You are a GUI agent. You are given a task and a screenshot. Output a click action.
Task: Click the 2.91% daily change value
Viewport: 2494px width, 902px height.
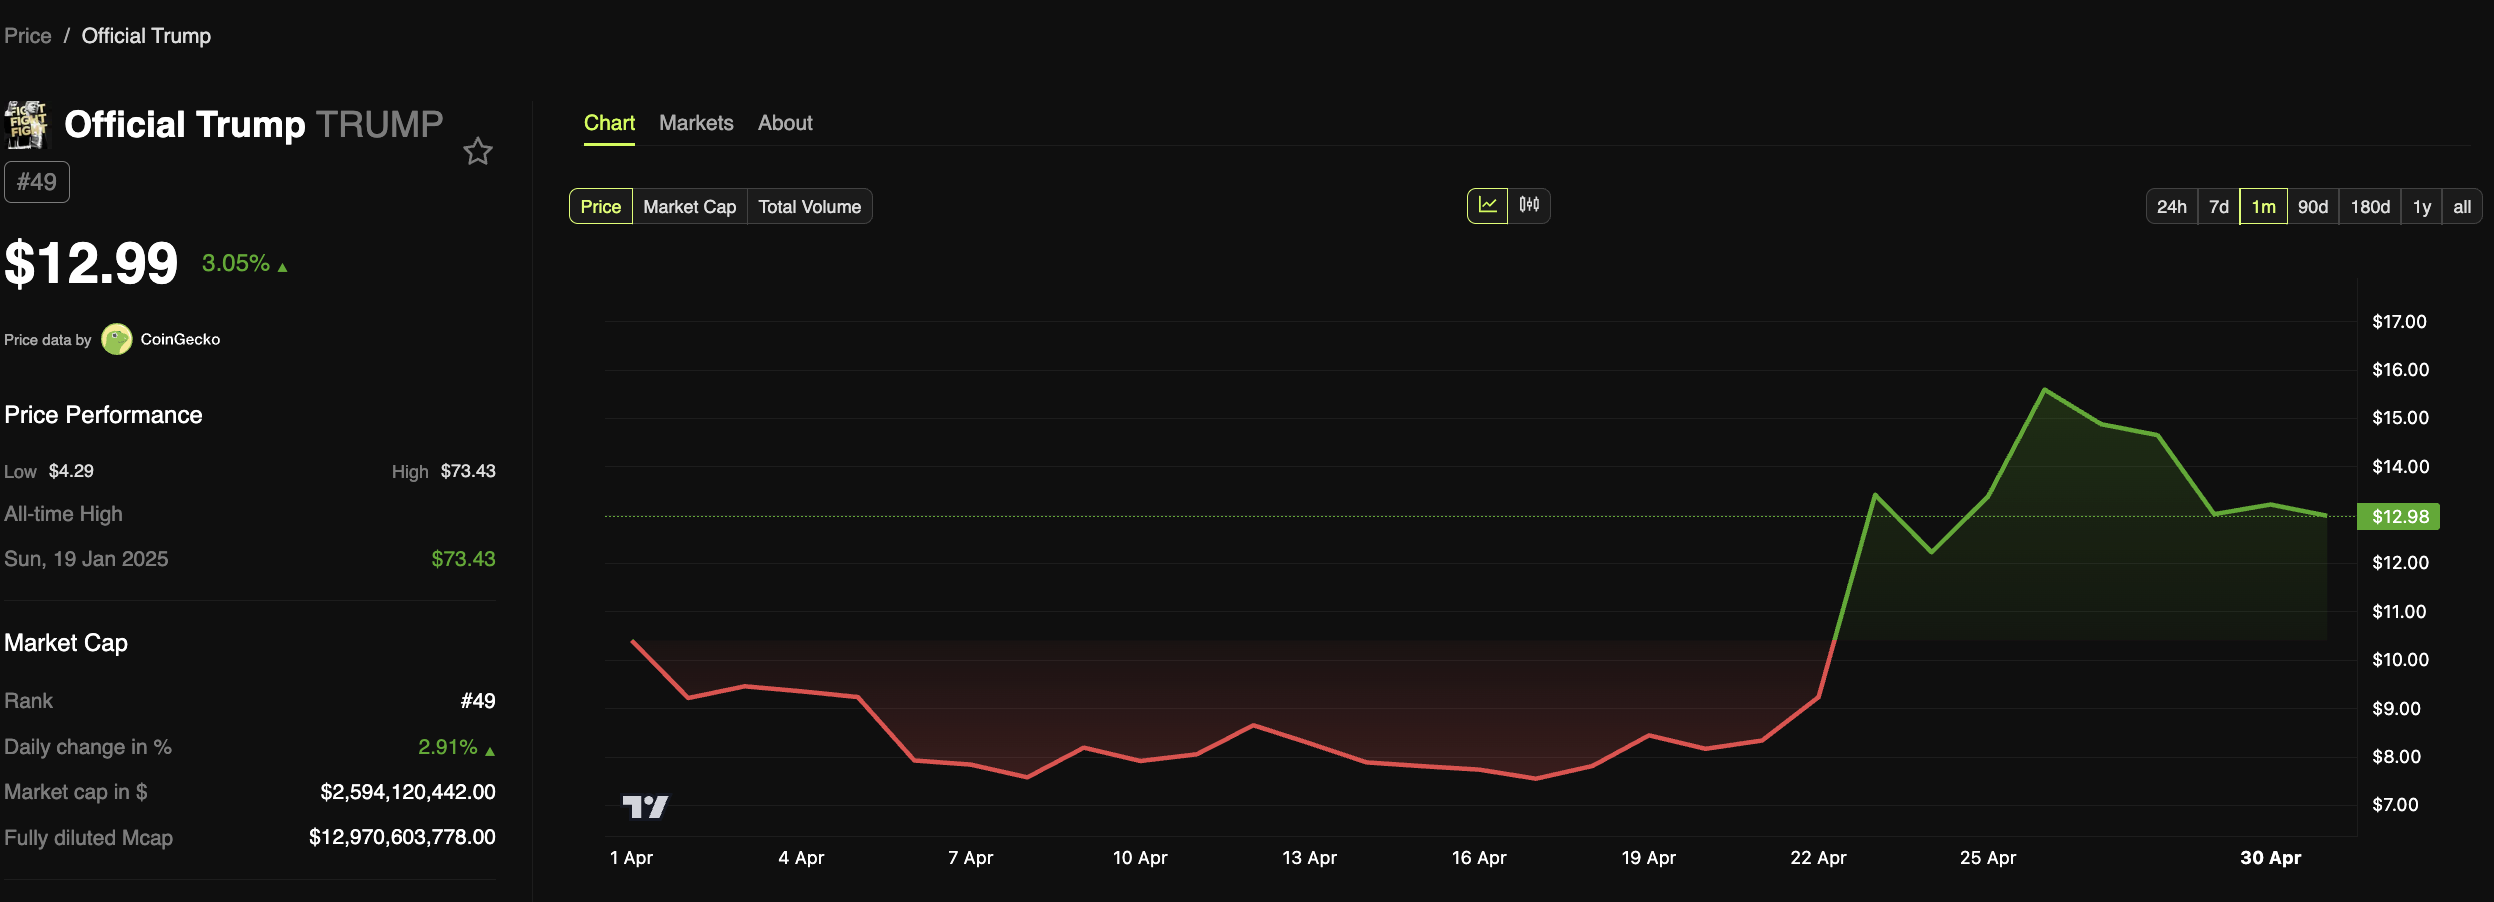click(456, 747)
